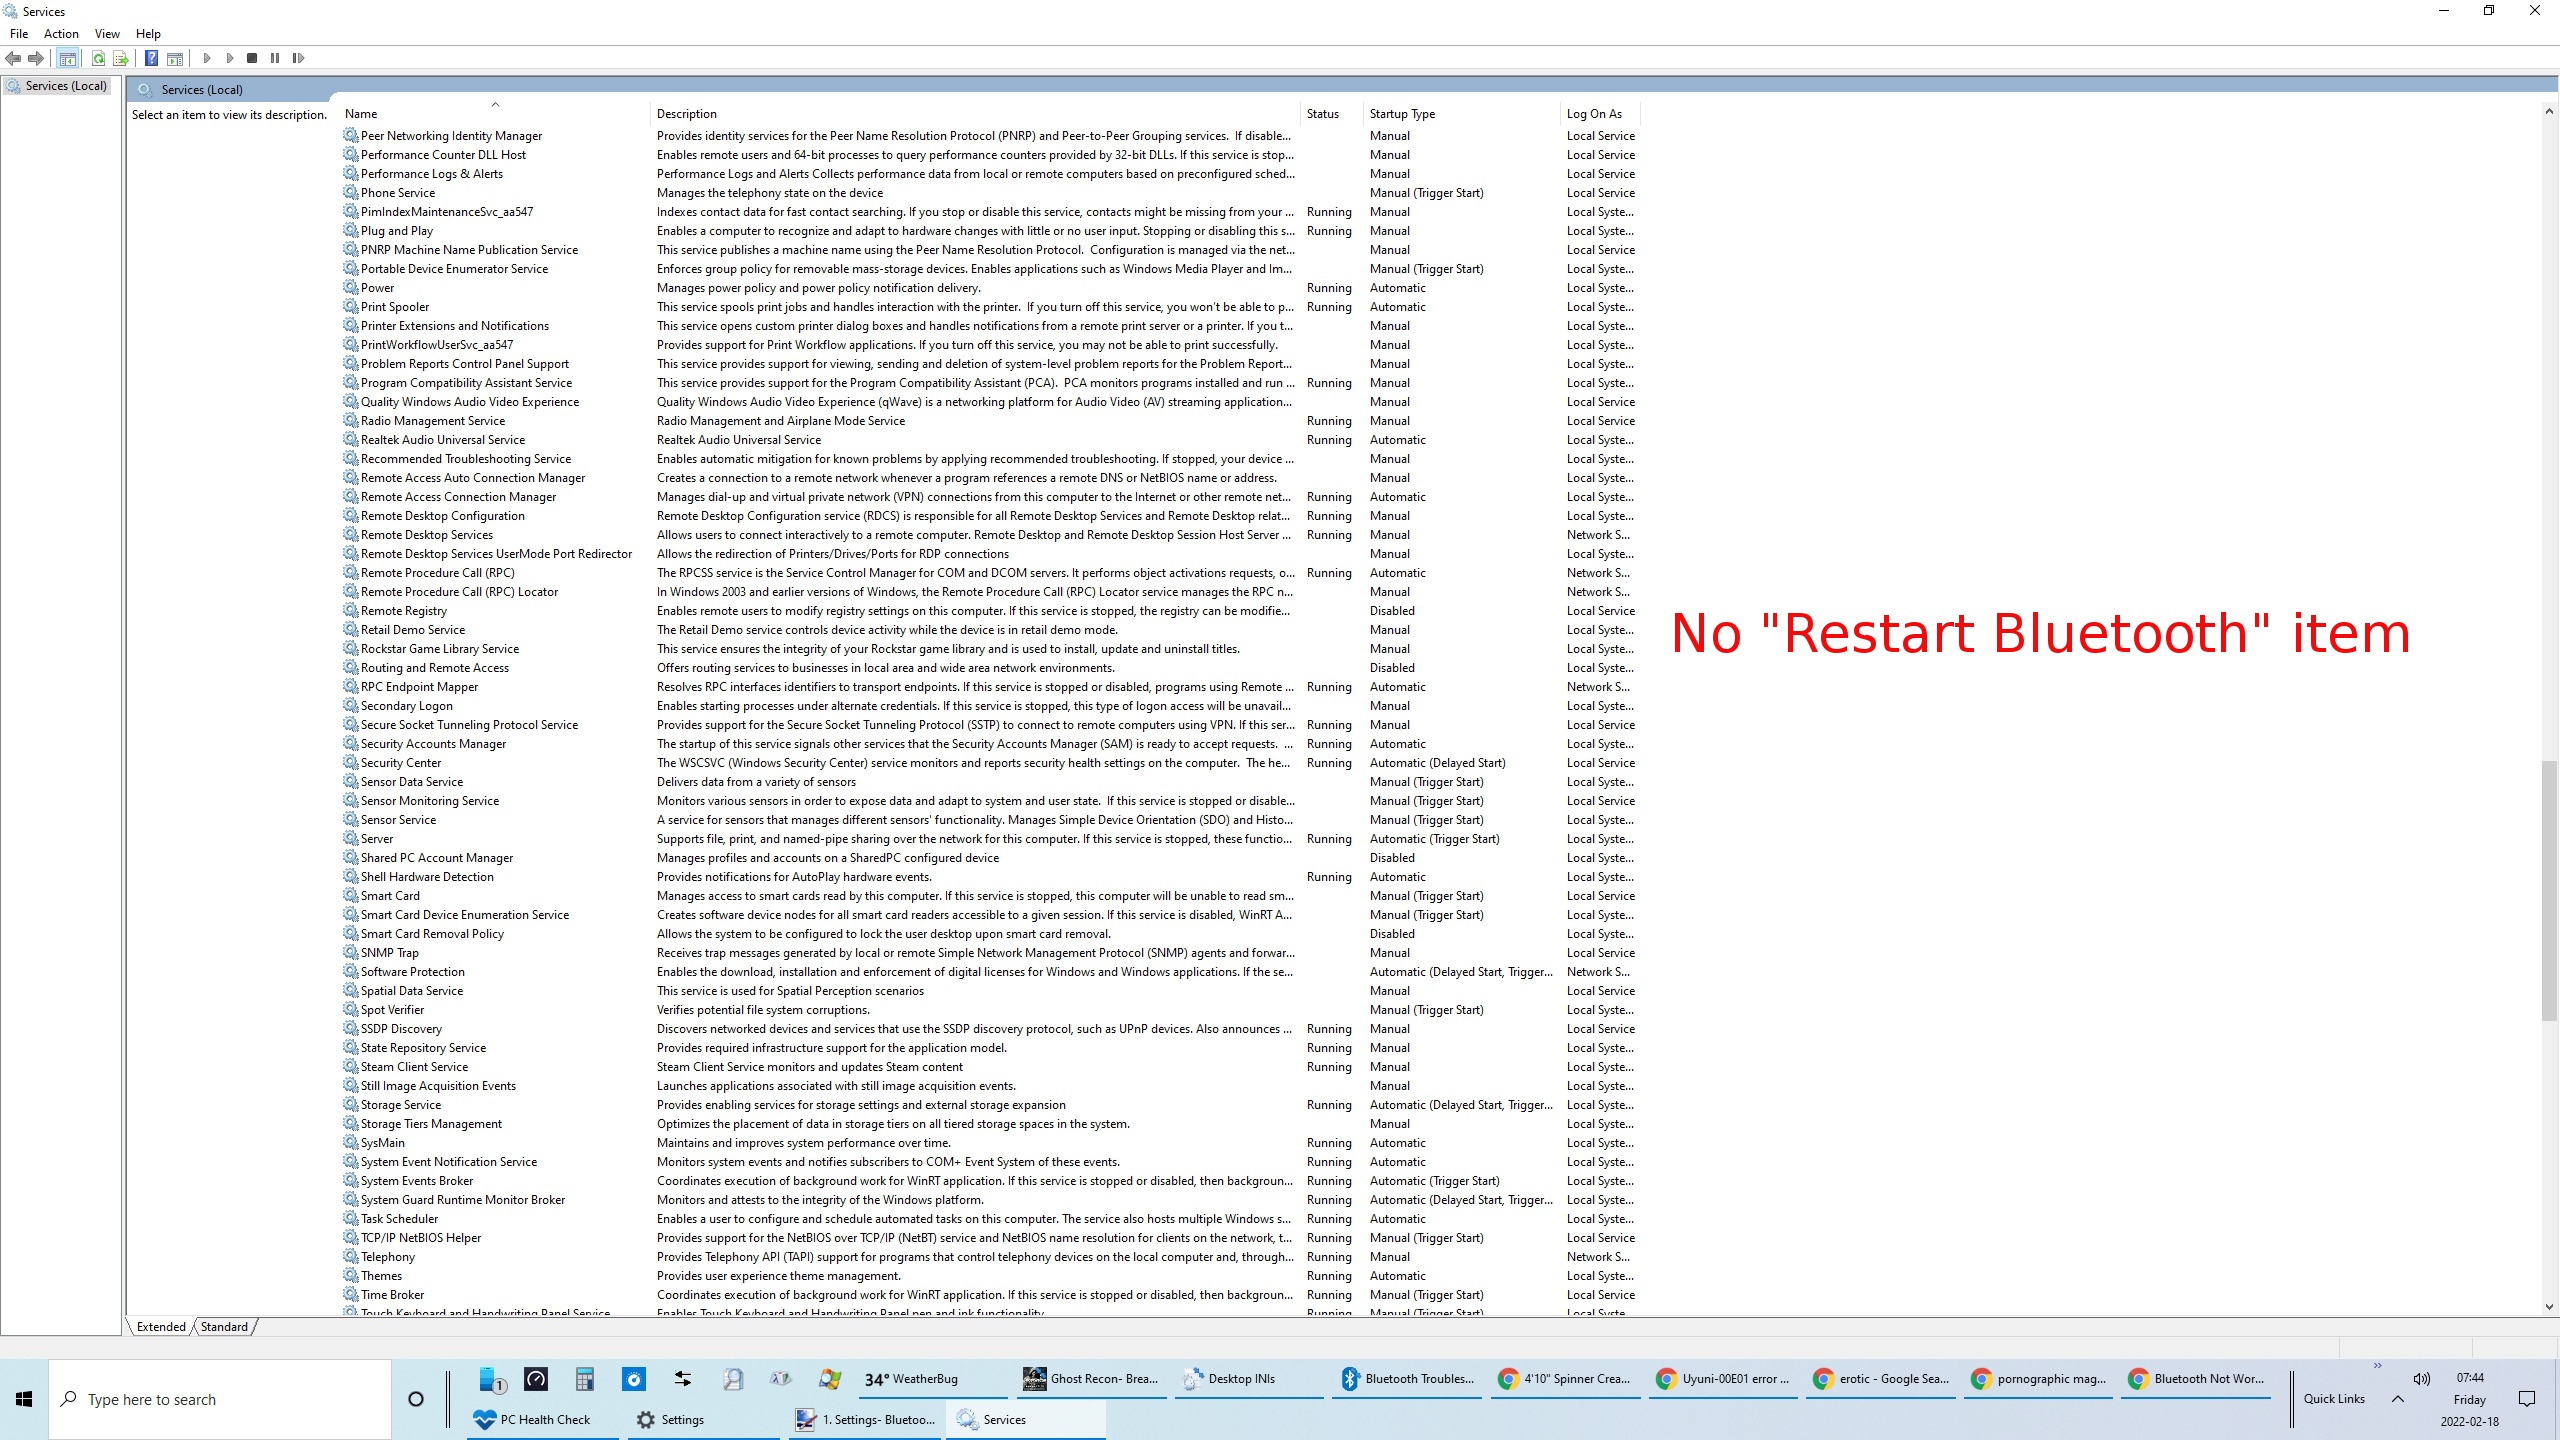Click the Refresh toolbar icon
This screenshot has height=1440, width=2560.
coord(98,58)
